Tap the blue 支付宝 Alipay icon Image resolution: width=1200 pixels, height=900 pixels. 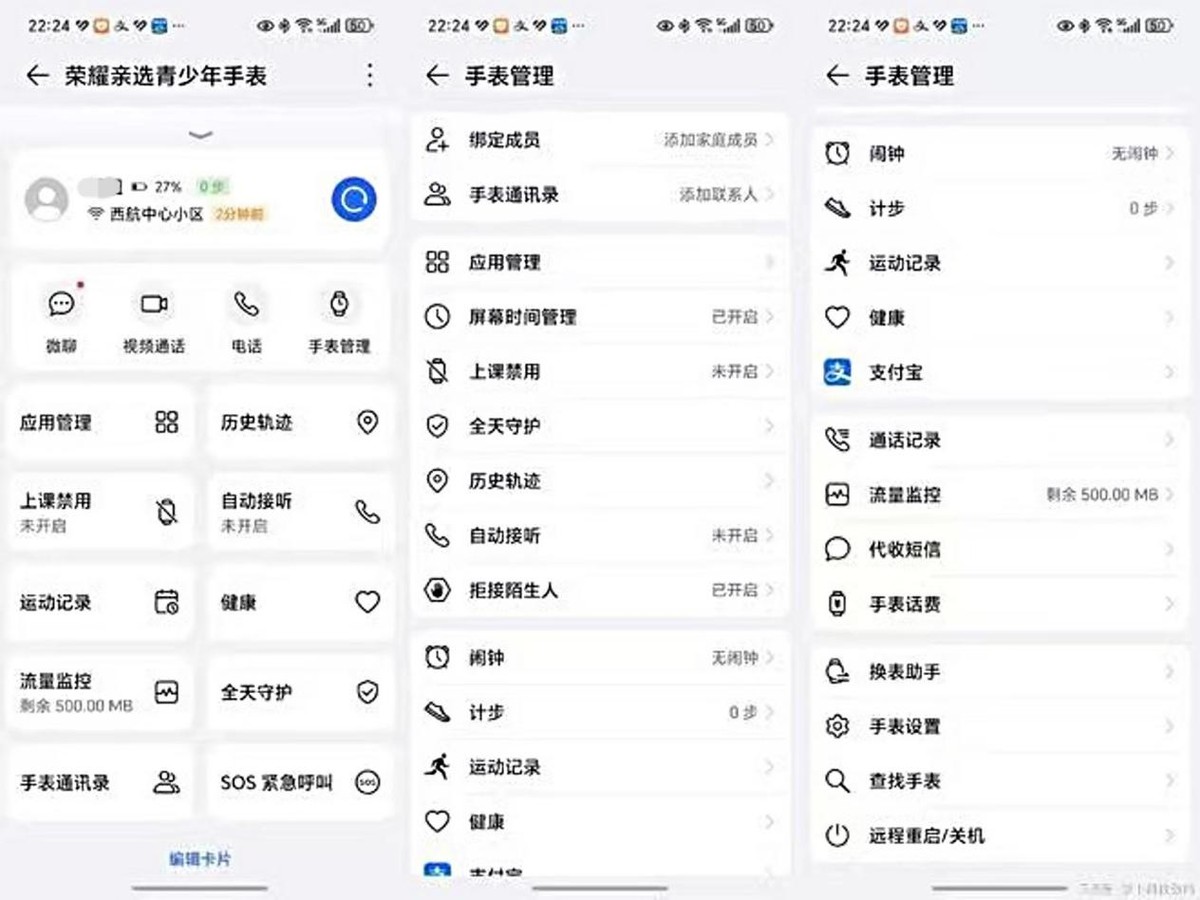tap(837, 372)
